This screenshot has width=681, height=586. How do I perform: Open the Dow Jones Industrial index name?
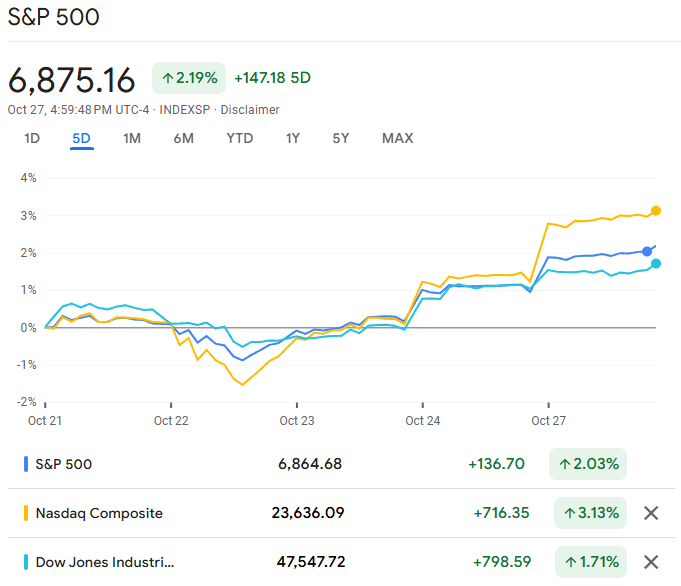[105, 562]
